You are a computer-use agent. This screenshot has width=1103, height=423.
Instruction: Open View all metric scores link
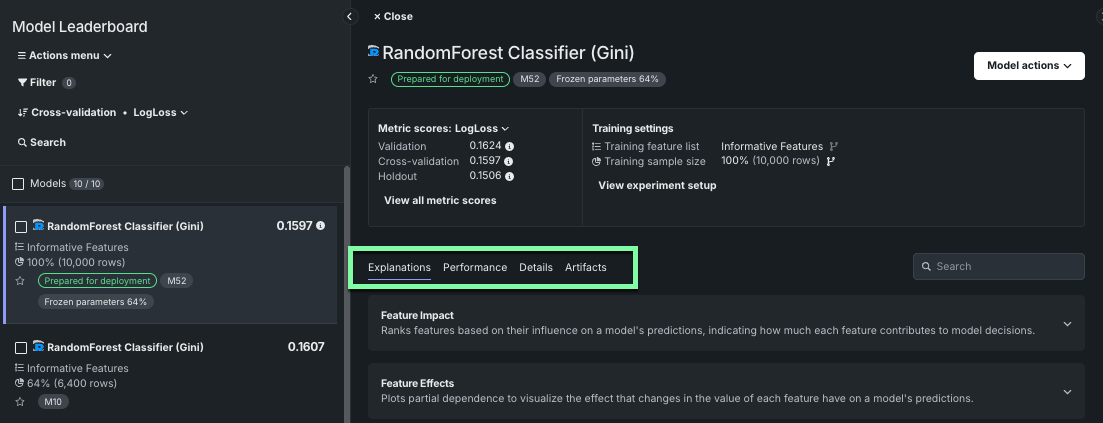click(440, 200)
